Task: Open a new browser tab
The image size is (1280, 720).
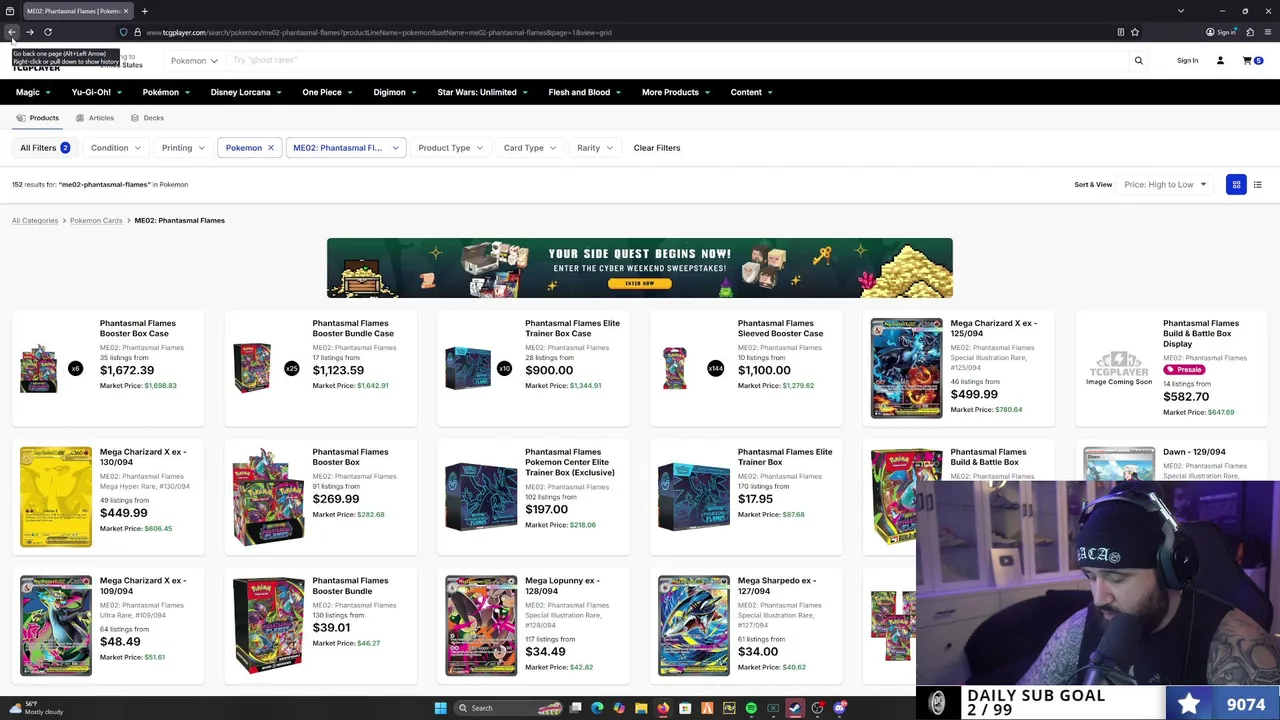Action: [144, 11]
